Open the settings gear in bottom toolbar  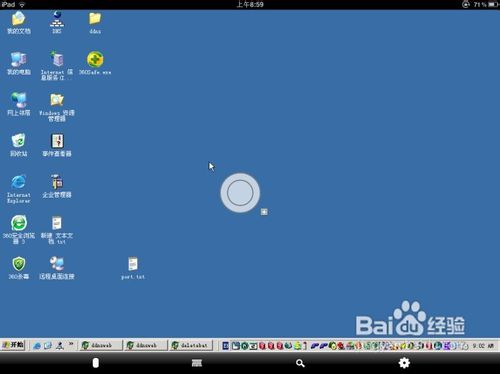click(x=404, y=363)
